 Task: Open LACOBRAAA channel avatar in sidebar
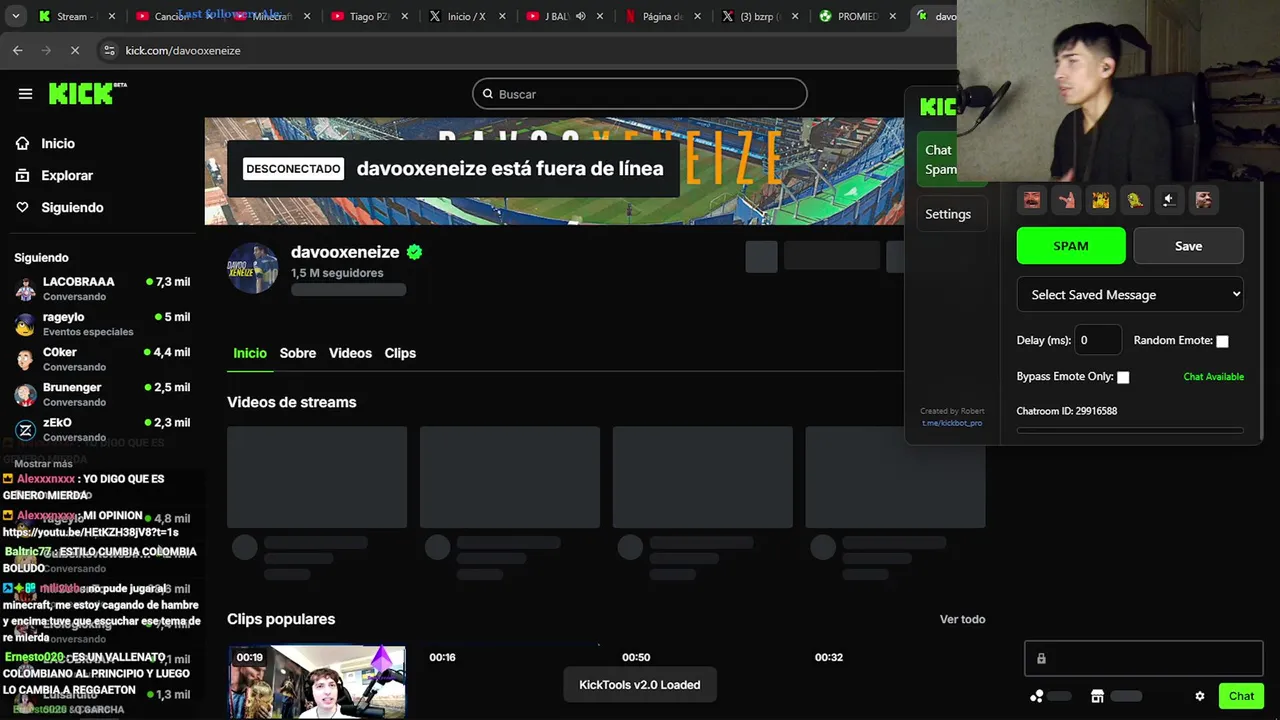[x=26, y=289]
